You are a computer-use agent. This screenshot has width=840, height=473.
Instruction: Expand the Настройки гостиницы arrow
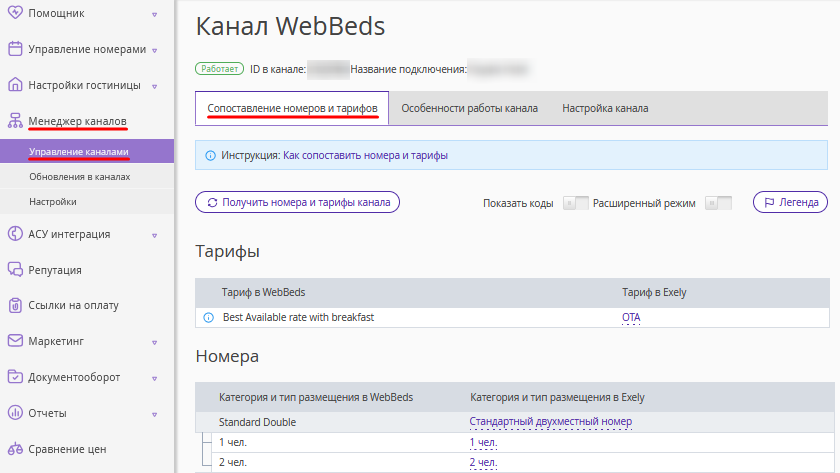click(154, 86)
